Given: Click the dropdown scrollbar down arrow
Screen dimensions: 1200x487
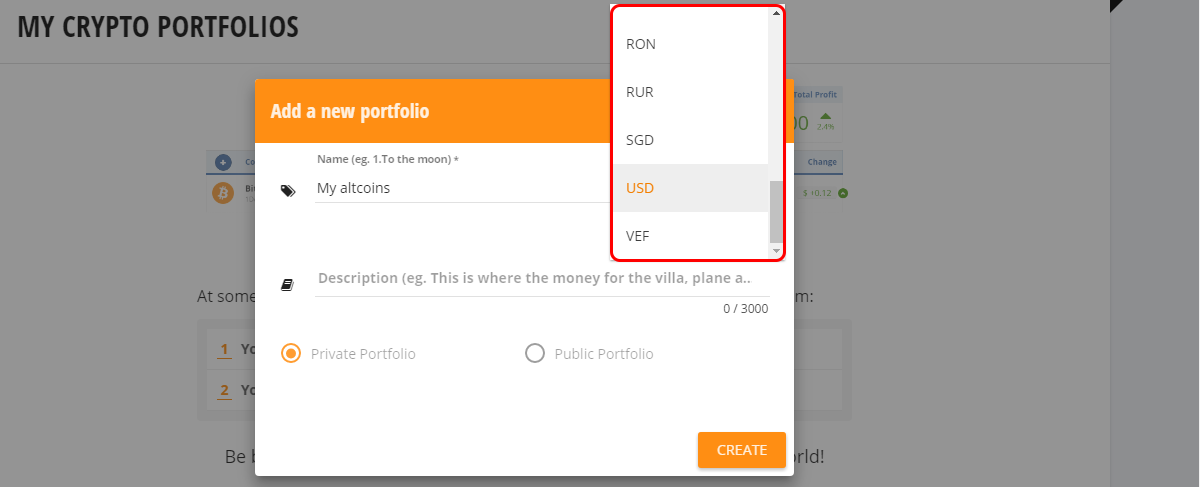Looking at the screenshot, I should tap(776, 250).
